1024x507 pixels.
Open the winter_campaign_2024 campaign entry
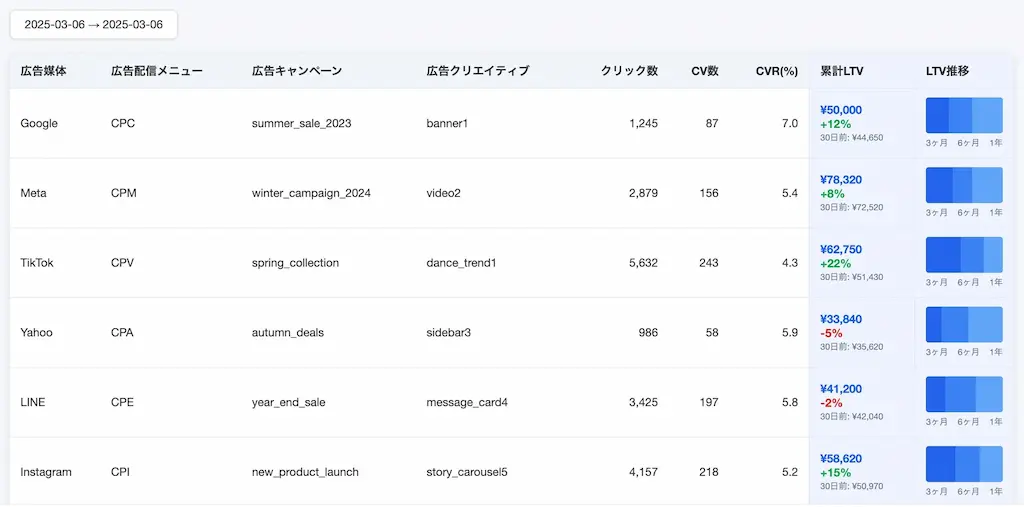(312, 193)
